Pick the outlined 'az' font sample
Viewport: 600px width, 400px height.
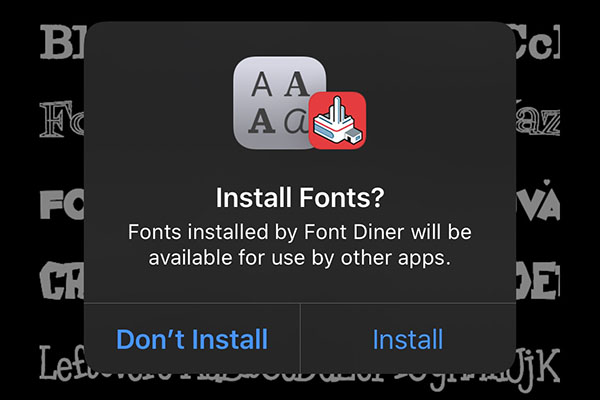[538, 120]
